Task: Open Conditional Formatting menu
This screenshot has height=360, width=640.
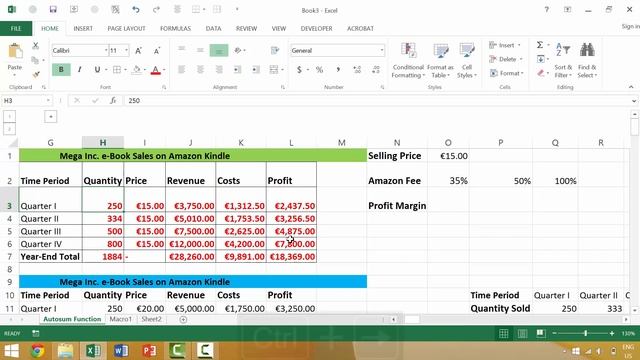Action: (x=408, y=60)
